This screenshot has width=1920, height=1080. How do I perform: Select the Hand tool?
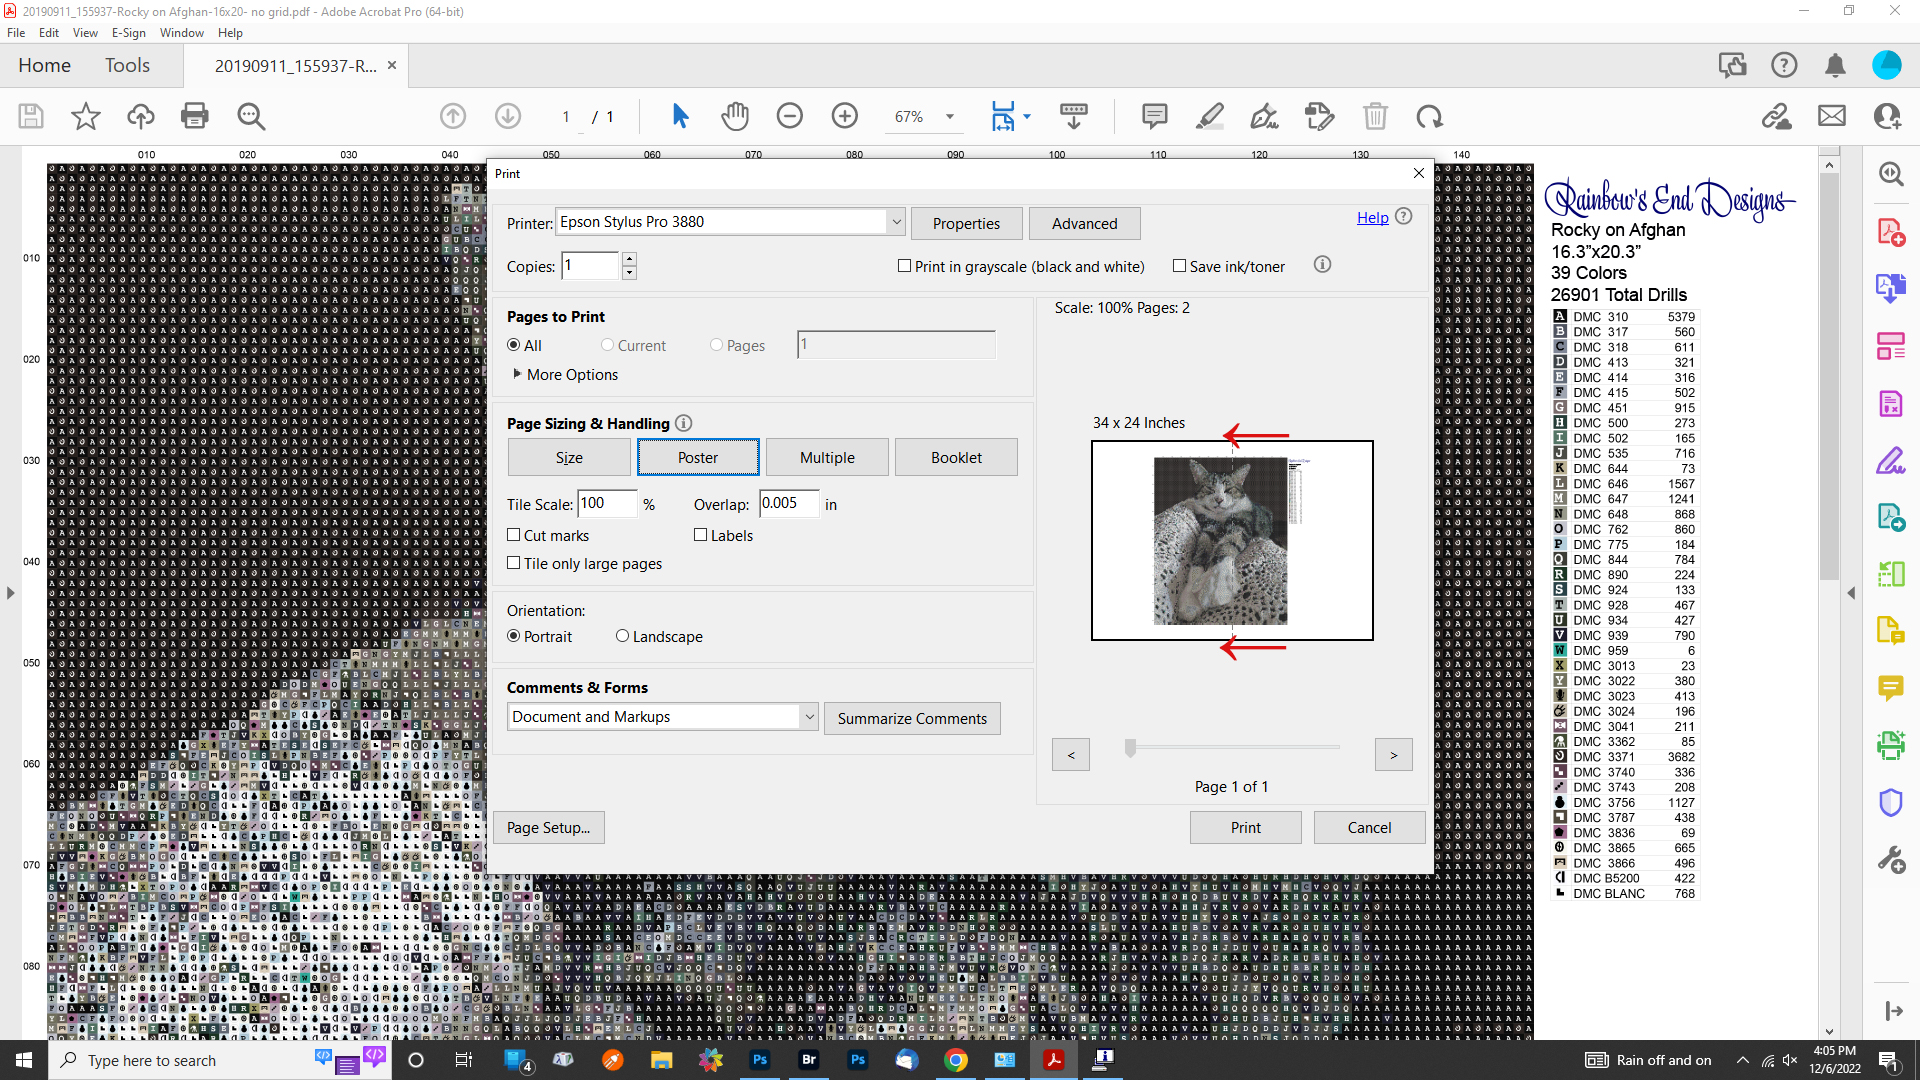point(735,116)
